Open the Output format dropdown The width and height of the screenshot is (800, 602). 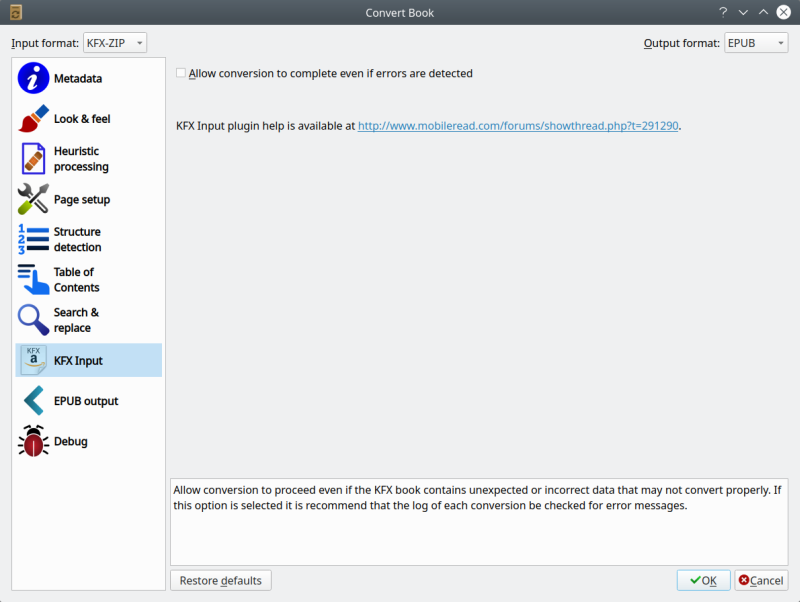(756, 43)
